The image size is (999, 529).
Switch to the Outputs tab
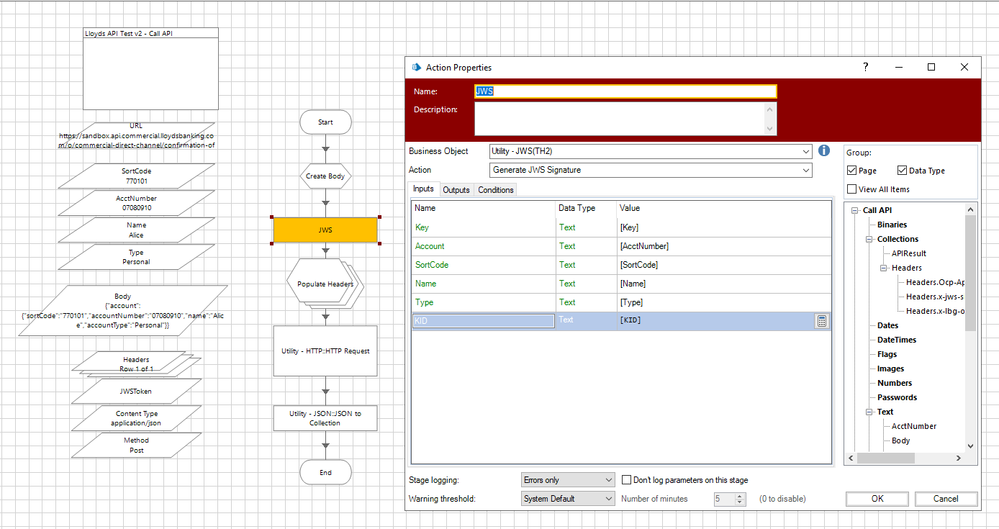tap(456, 190)
